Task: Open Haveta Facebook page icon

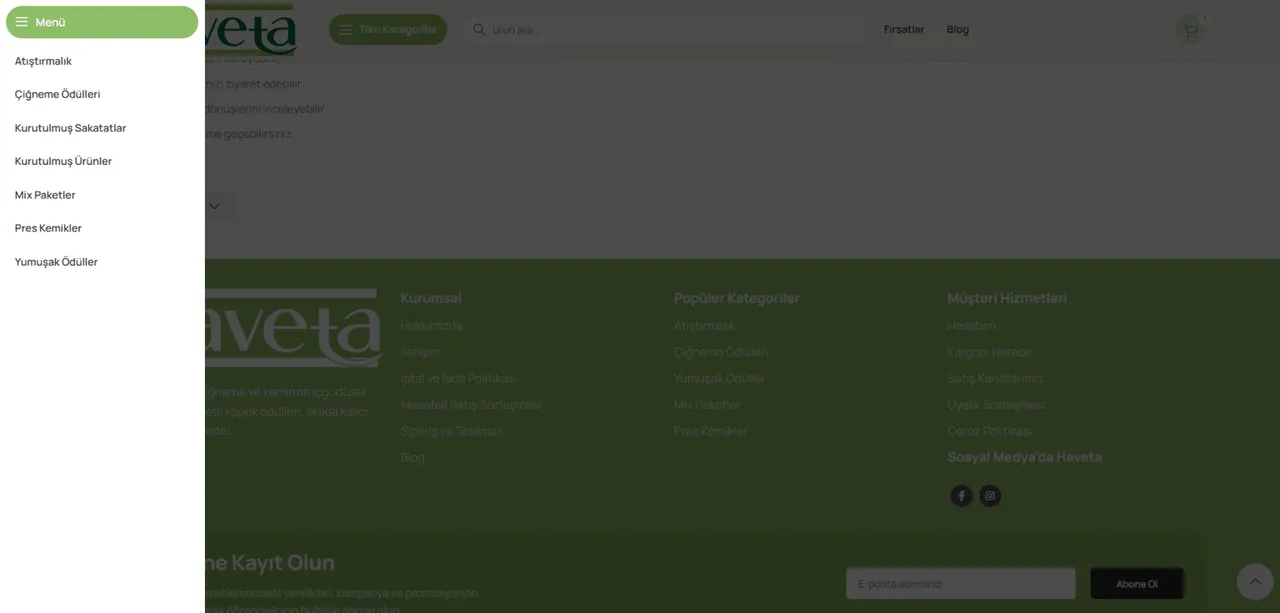Action: coord(962,496)
